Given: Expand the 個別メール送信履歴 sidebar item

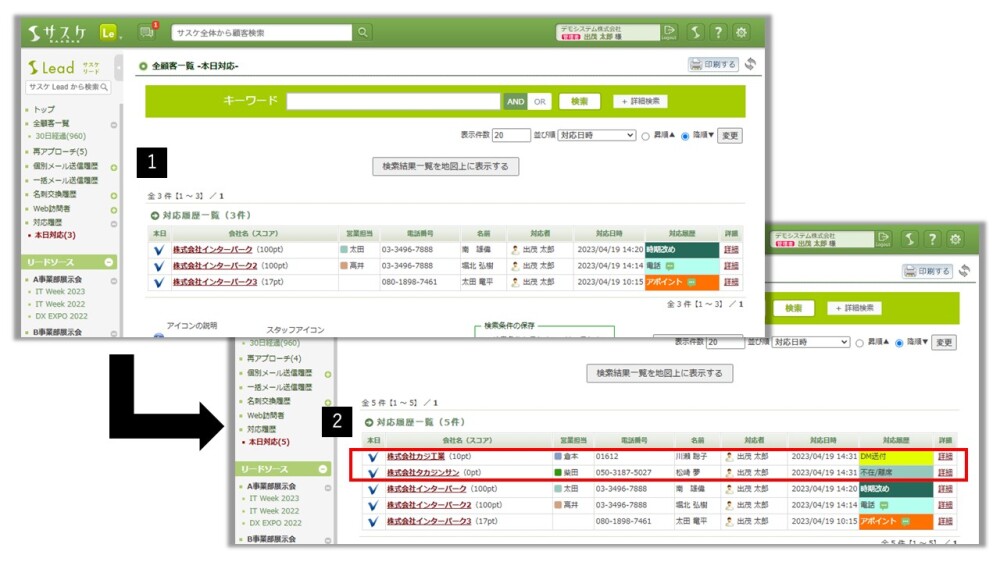Looking at the screenshot, I should pyautogui.click(x=114, y=166).
